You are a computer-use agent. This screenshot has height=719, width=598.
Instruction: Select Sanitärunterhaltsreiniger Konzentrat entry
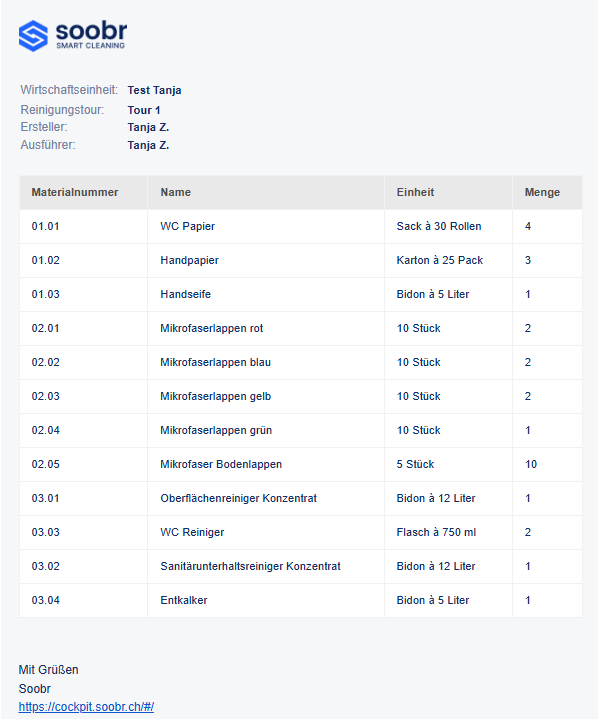250,566
